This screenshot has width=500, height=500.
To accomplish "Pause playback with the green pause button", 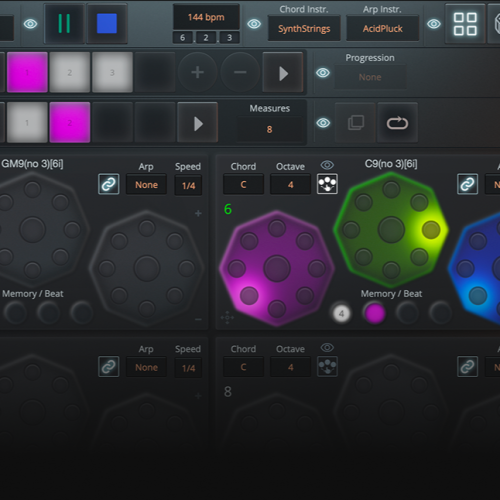I will click(64, 24).
